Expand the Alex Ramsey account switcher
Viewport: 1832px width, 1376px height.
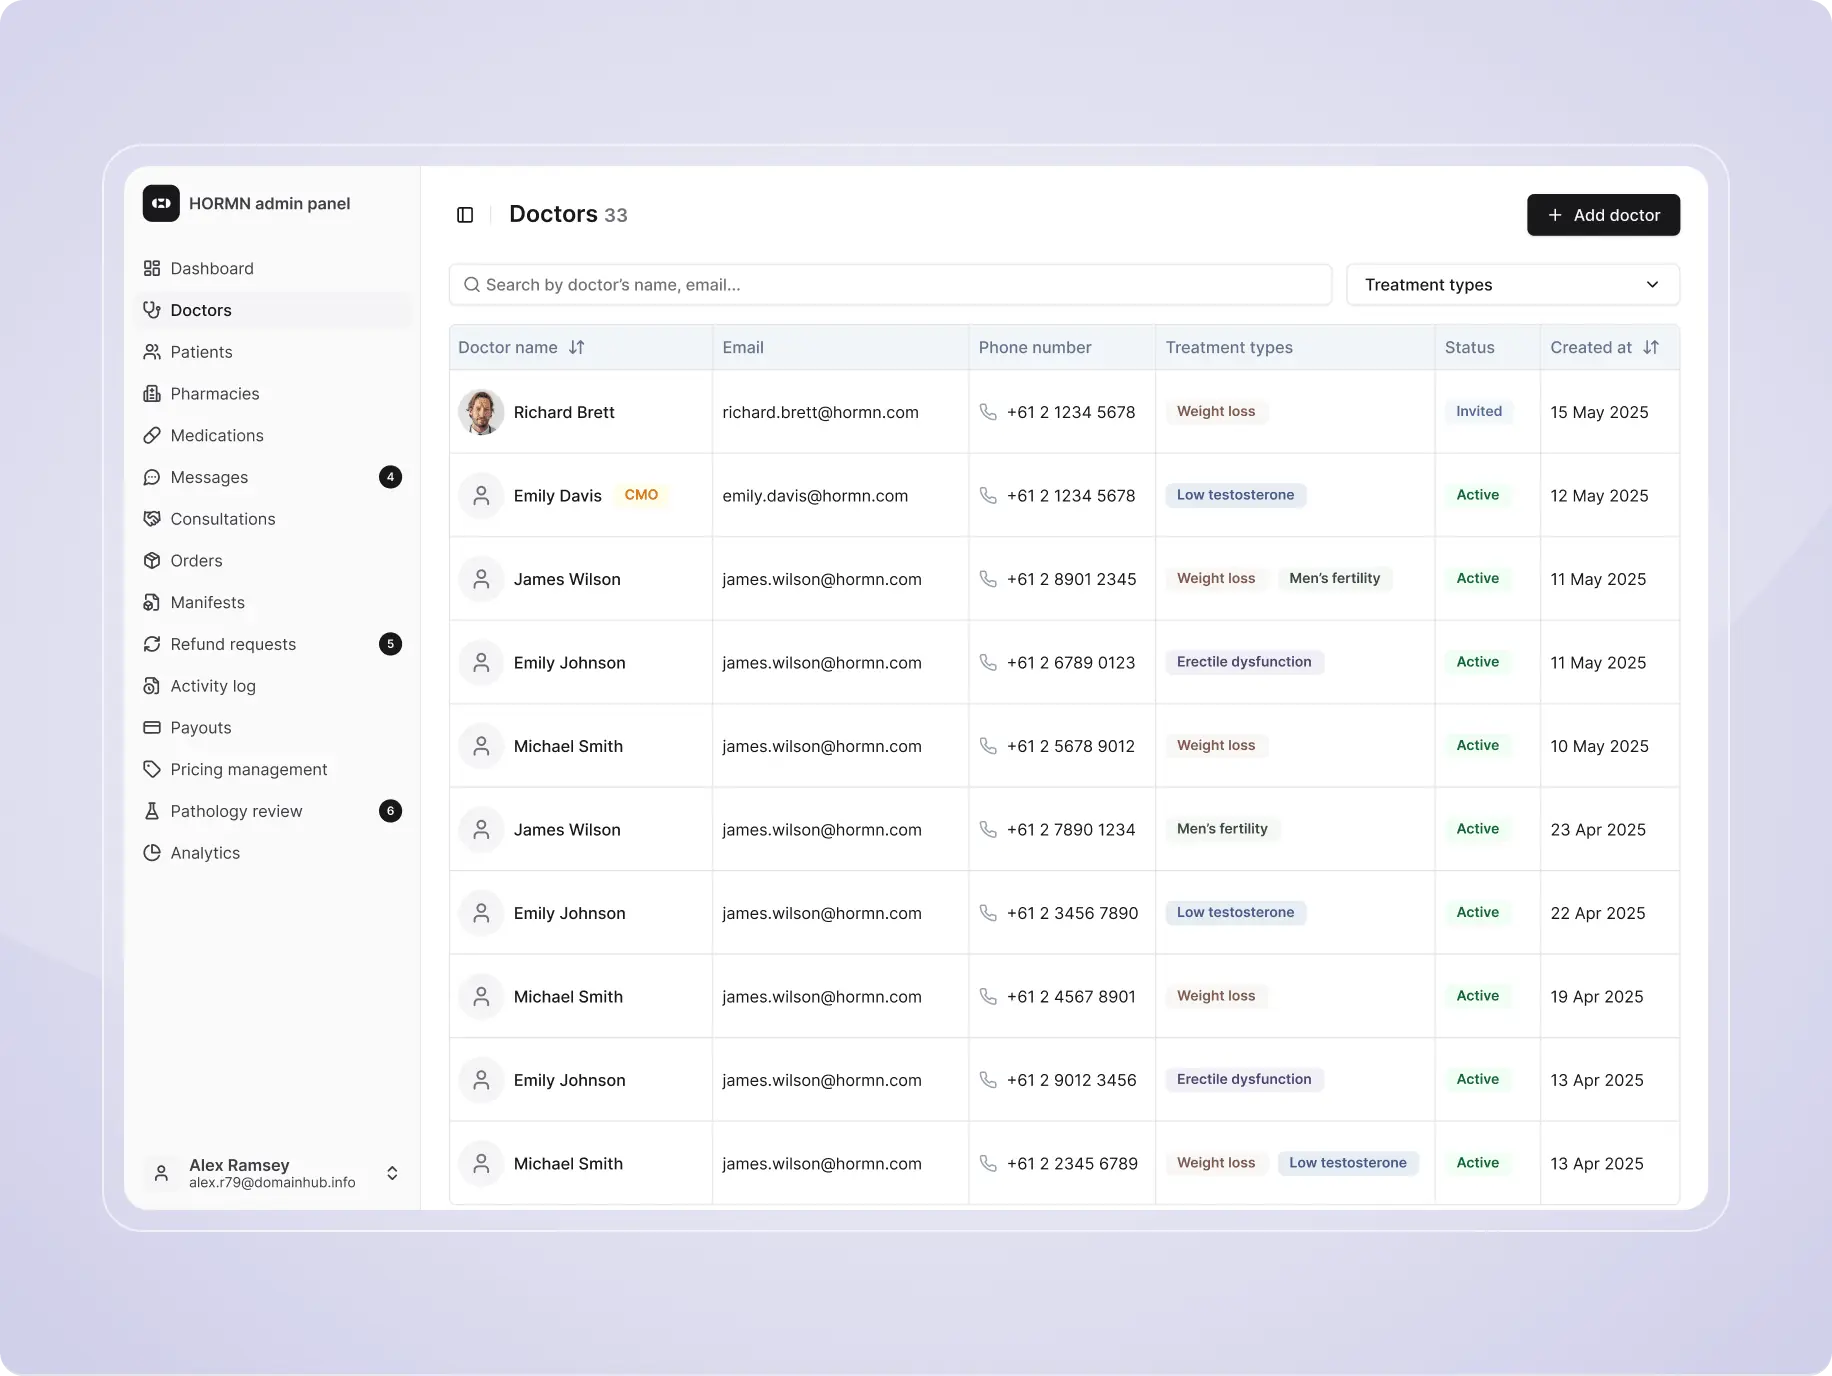392,1173
